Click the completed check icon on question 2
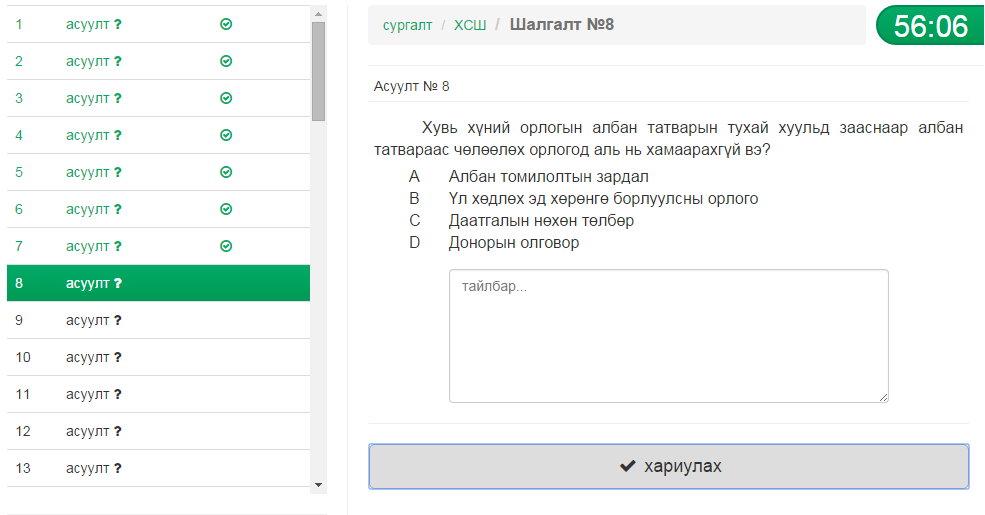Viewport: 985px width, 515px height. tap(226, 62)
